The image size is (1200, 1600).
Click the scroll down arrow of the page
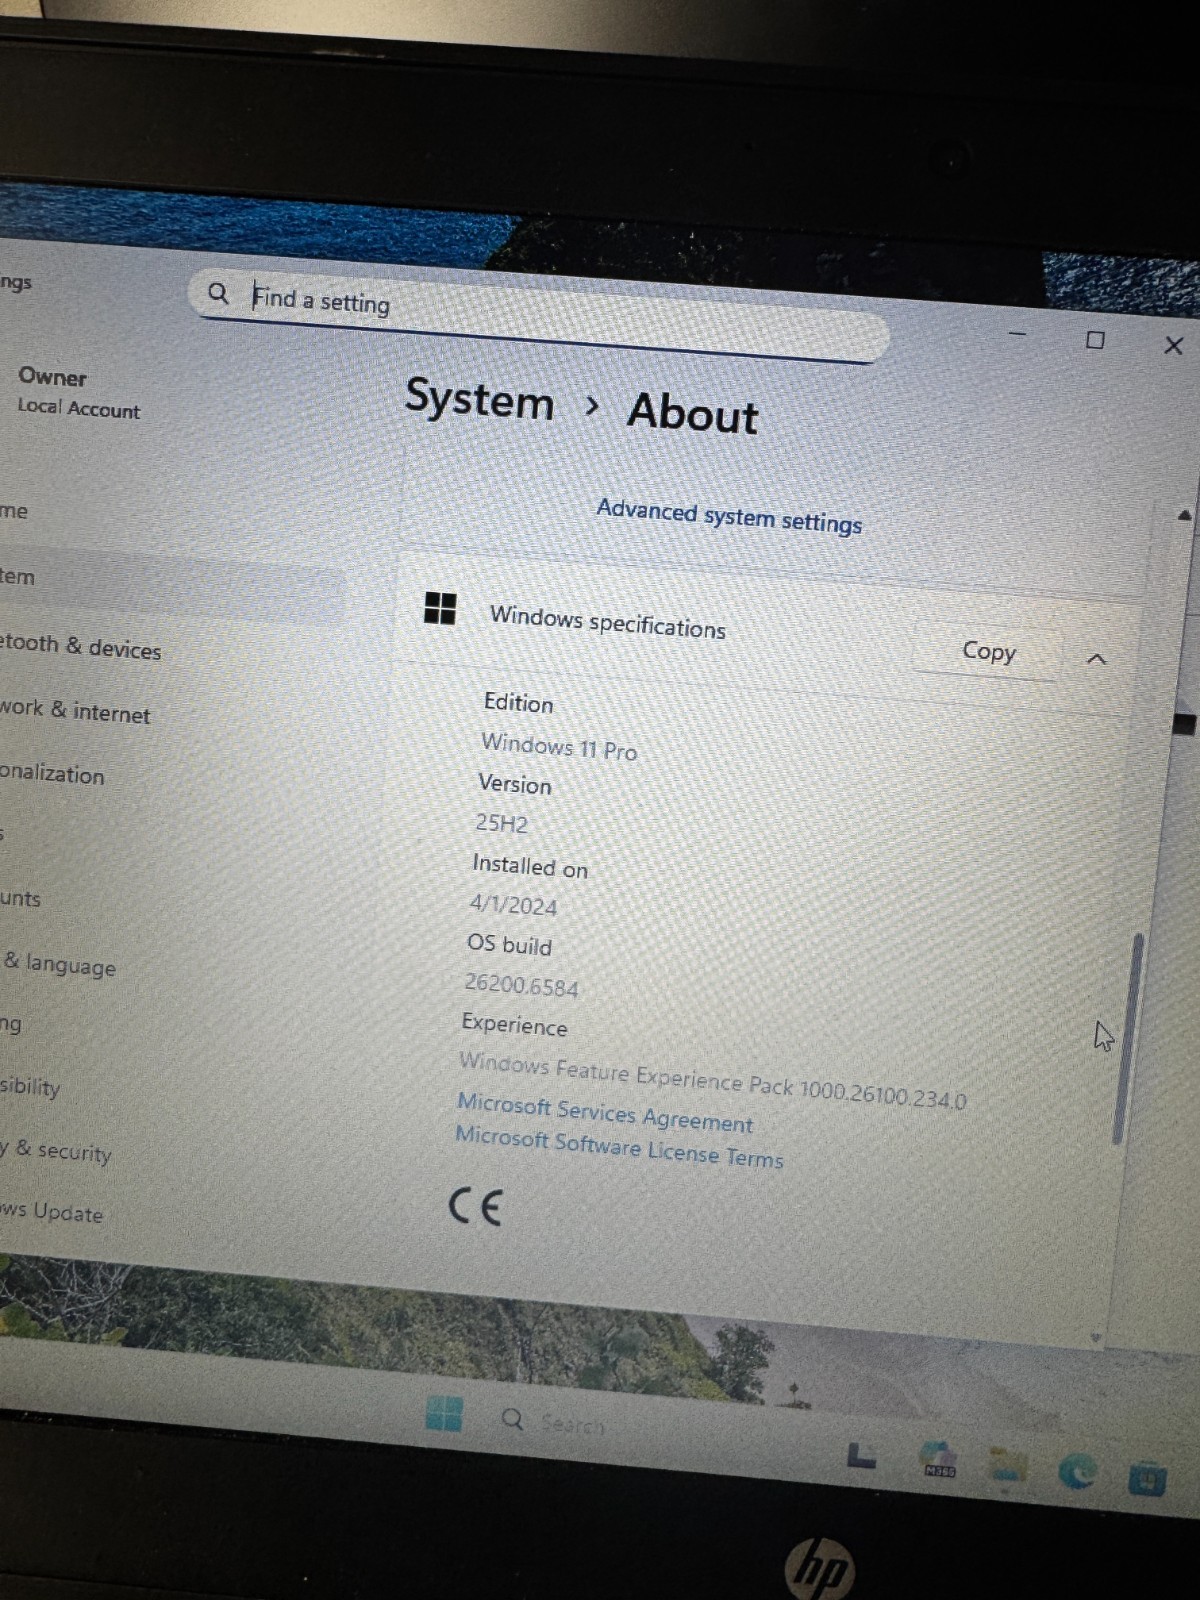click(1096, 1338)
